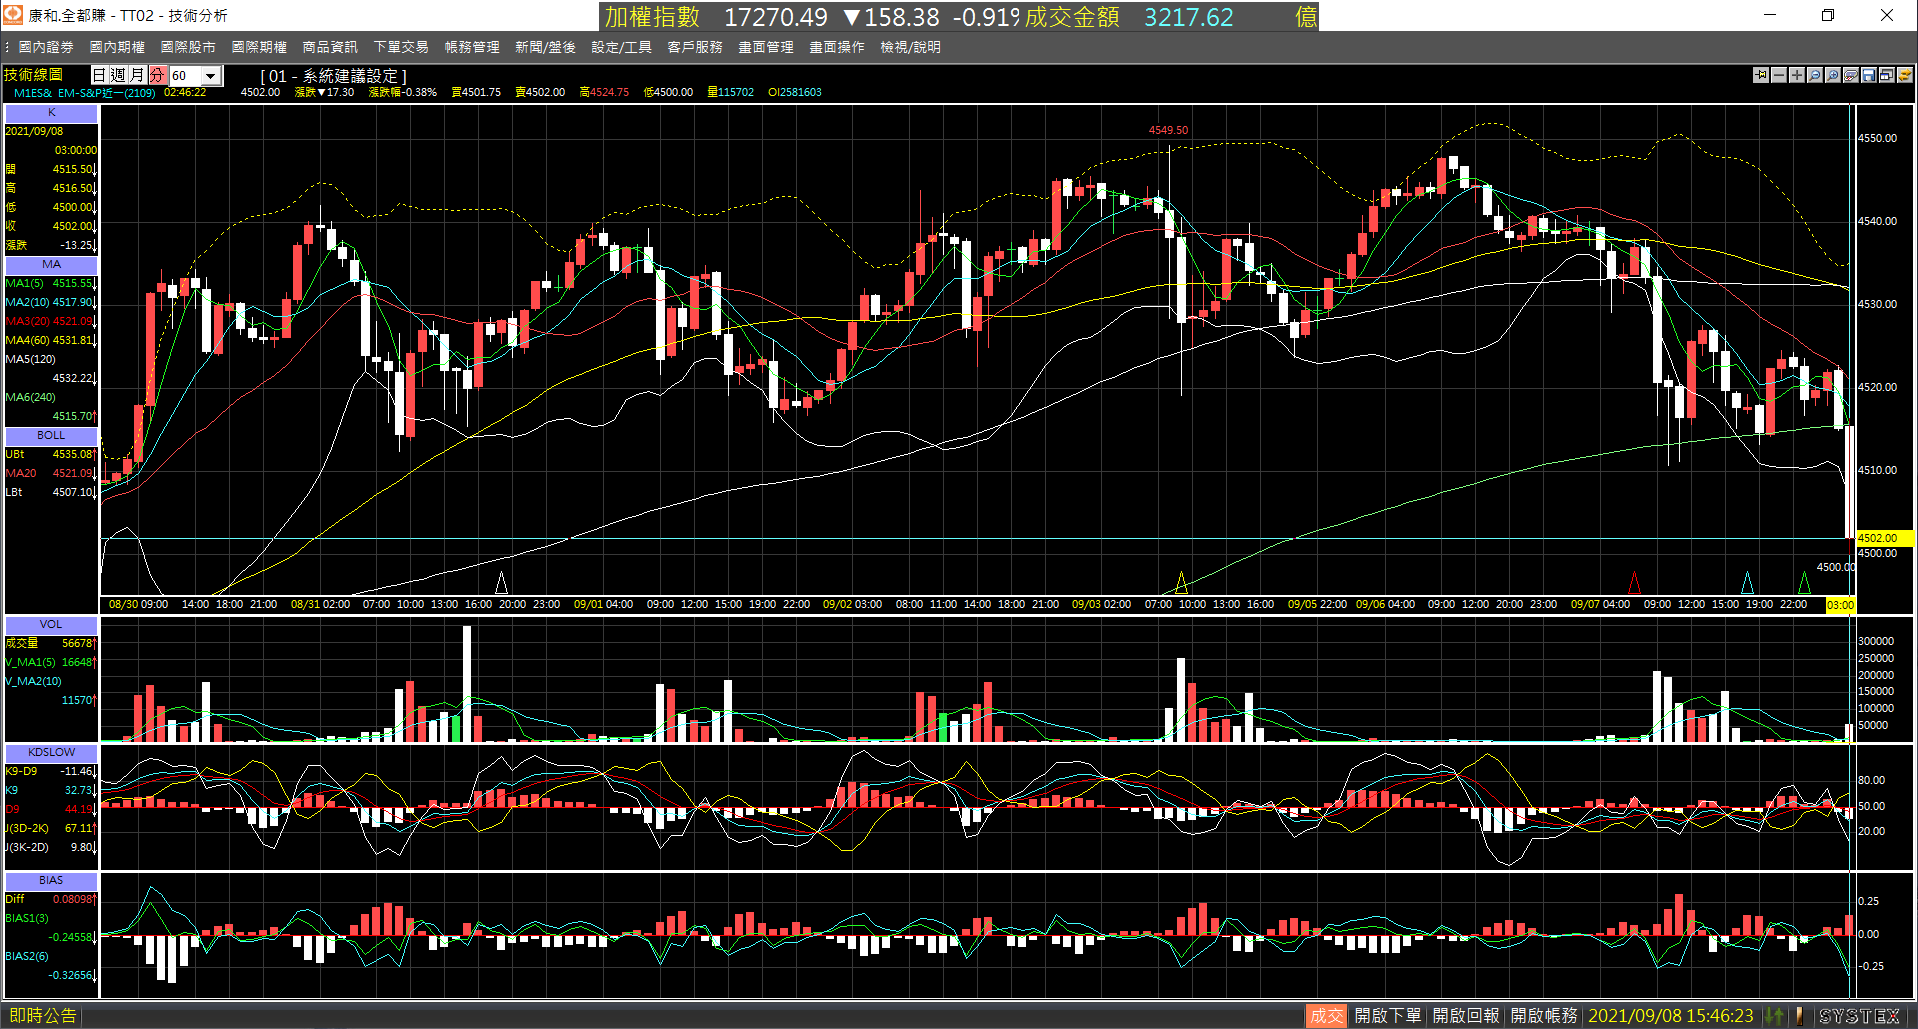Click the 開啟下單 button

coord(1388,1016)
